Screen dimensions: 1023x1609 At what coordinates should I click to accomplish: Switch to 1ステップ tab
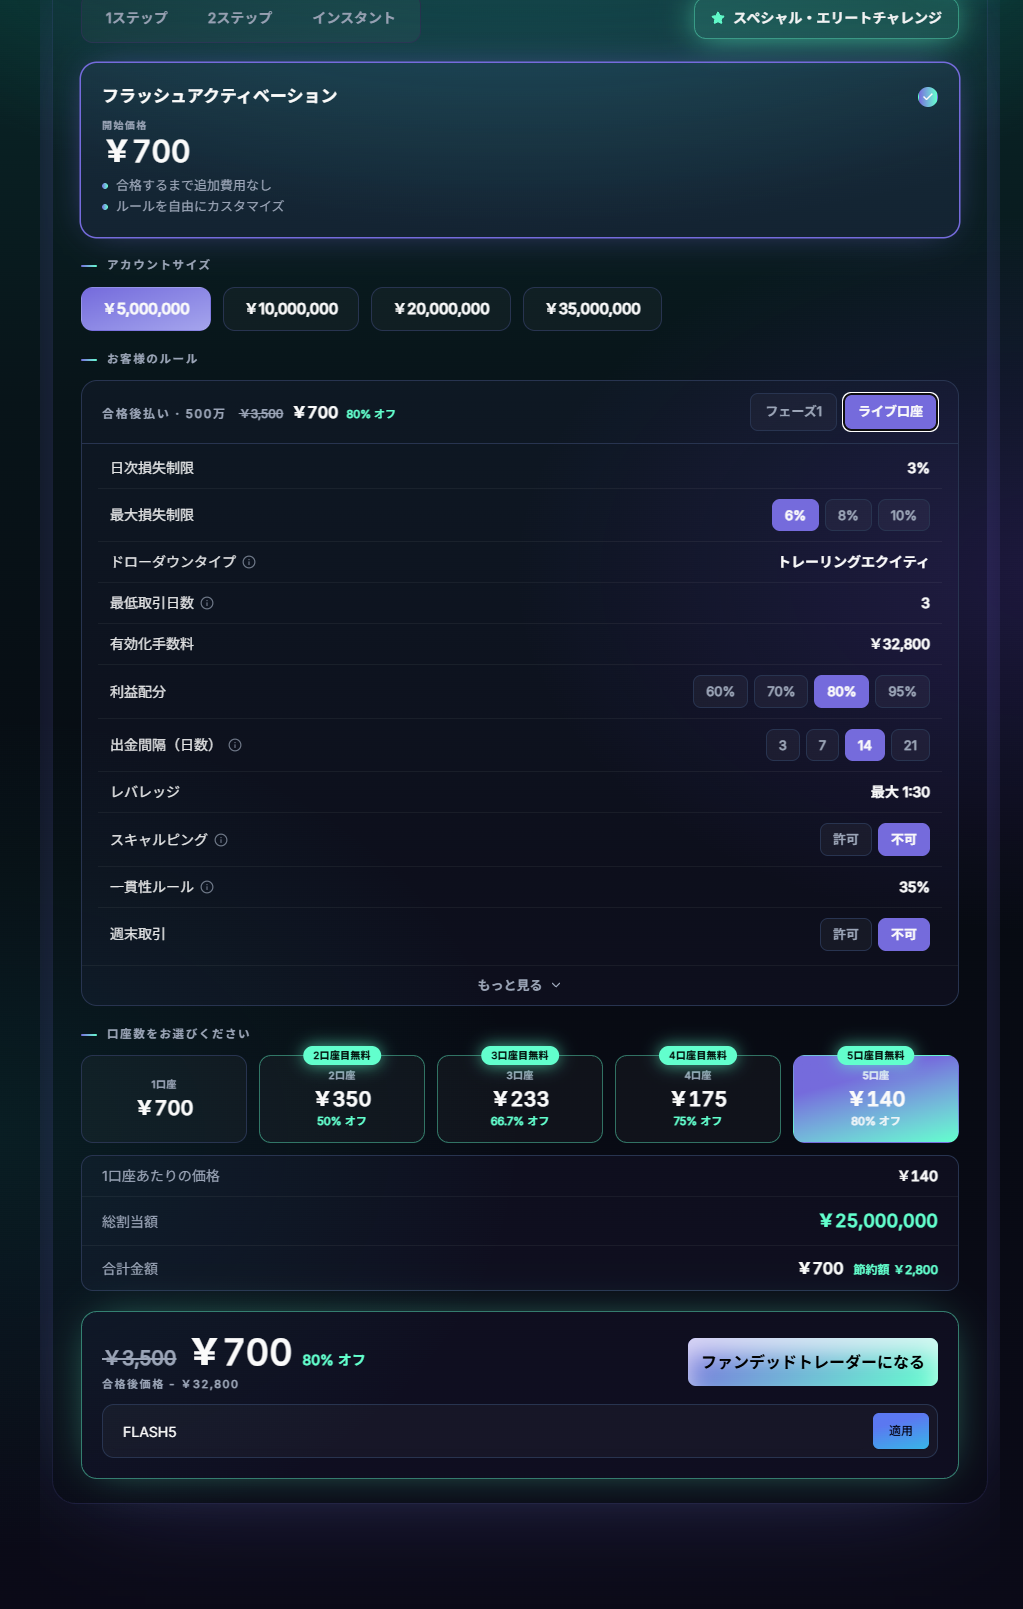point(136,18)
